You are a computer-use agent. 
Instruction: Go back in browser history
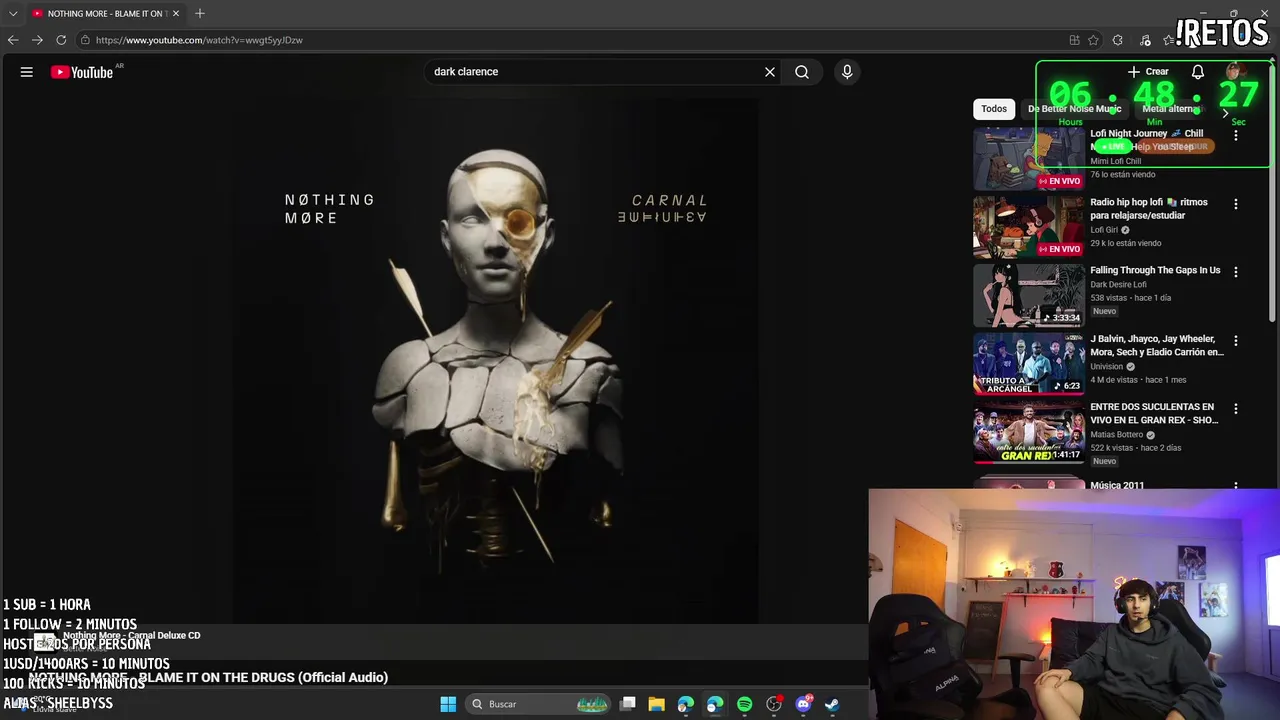click(13, 40)
